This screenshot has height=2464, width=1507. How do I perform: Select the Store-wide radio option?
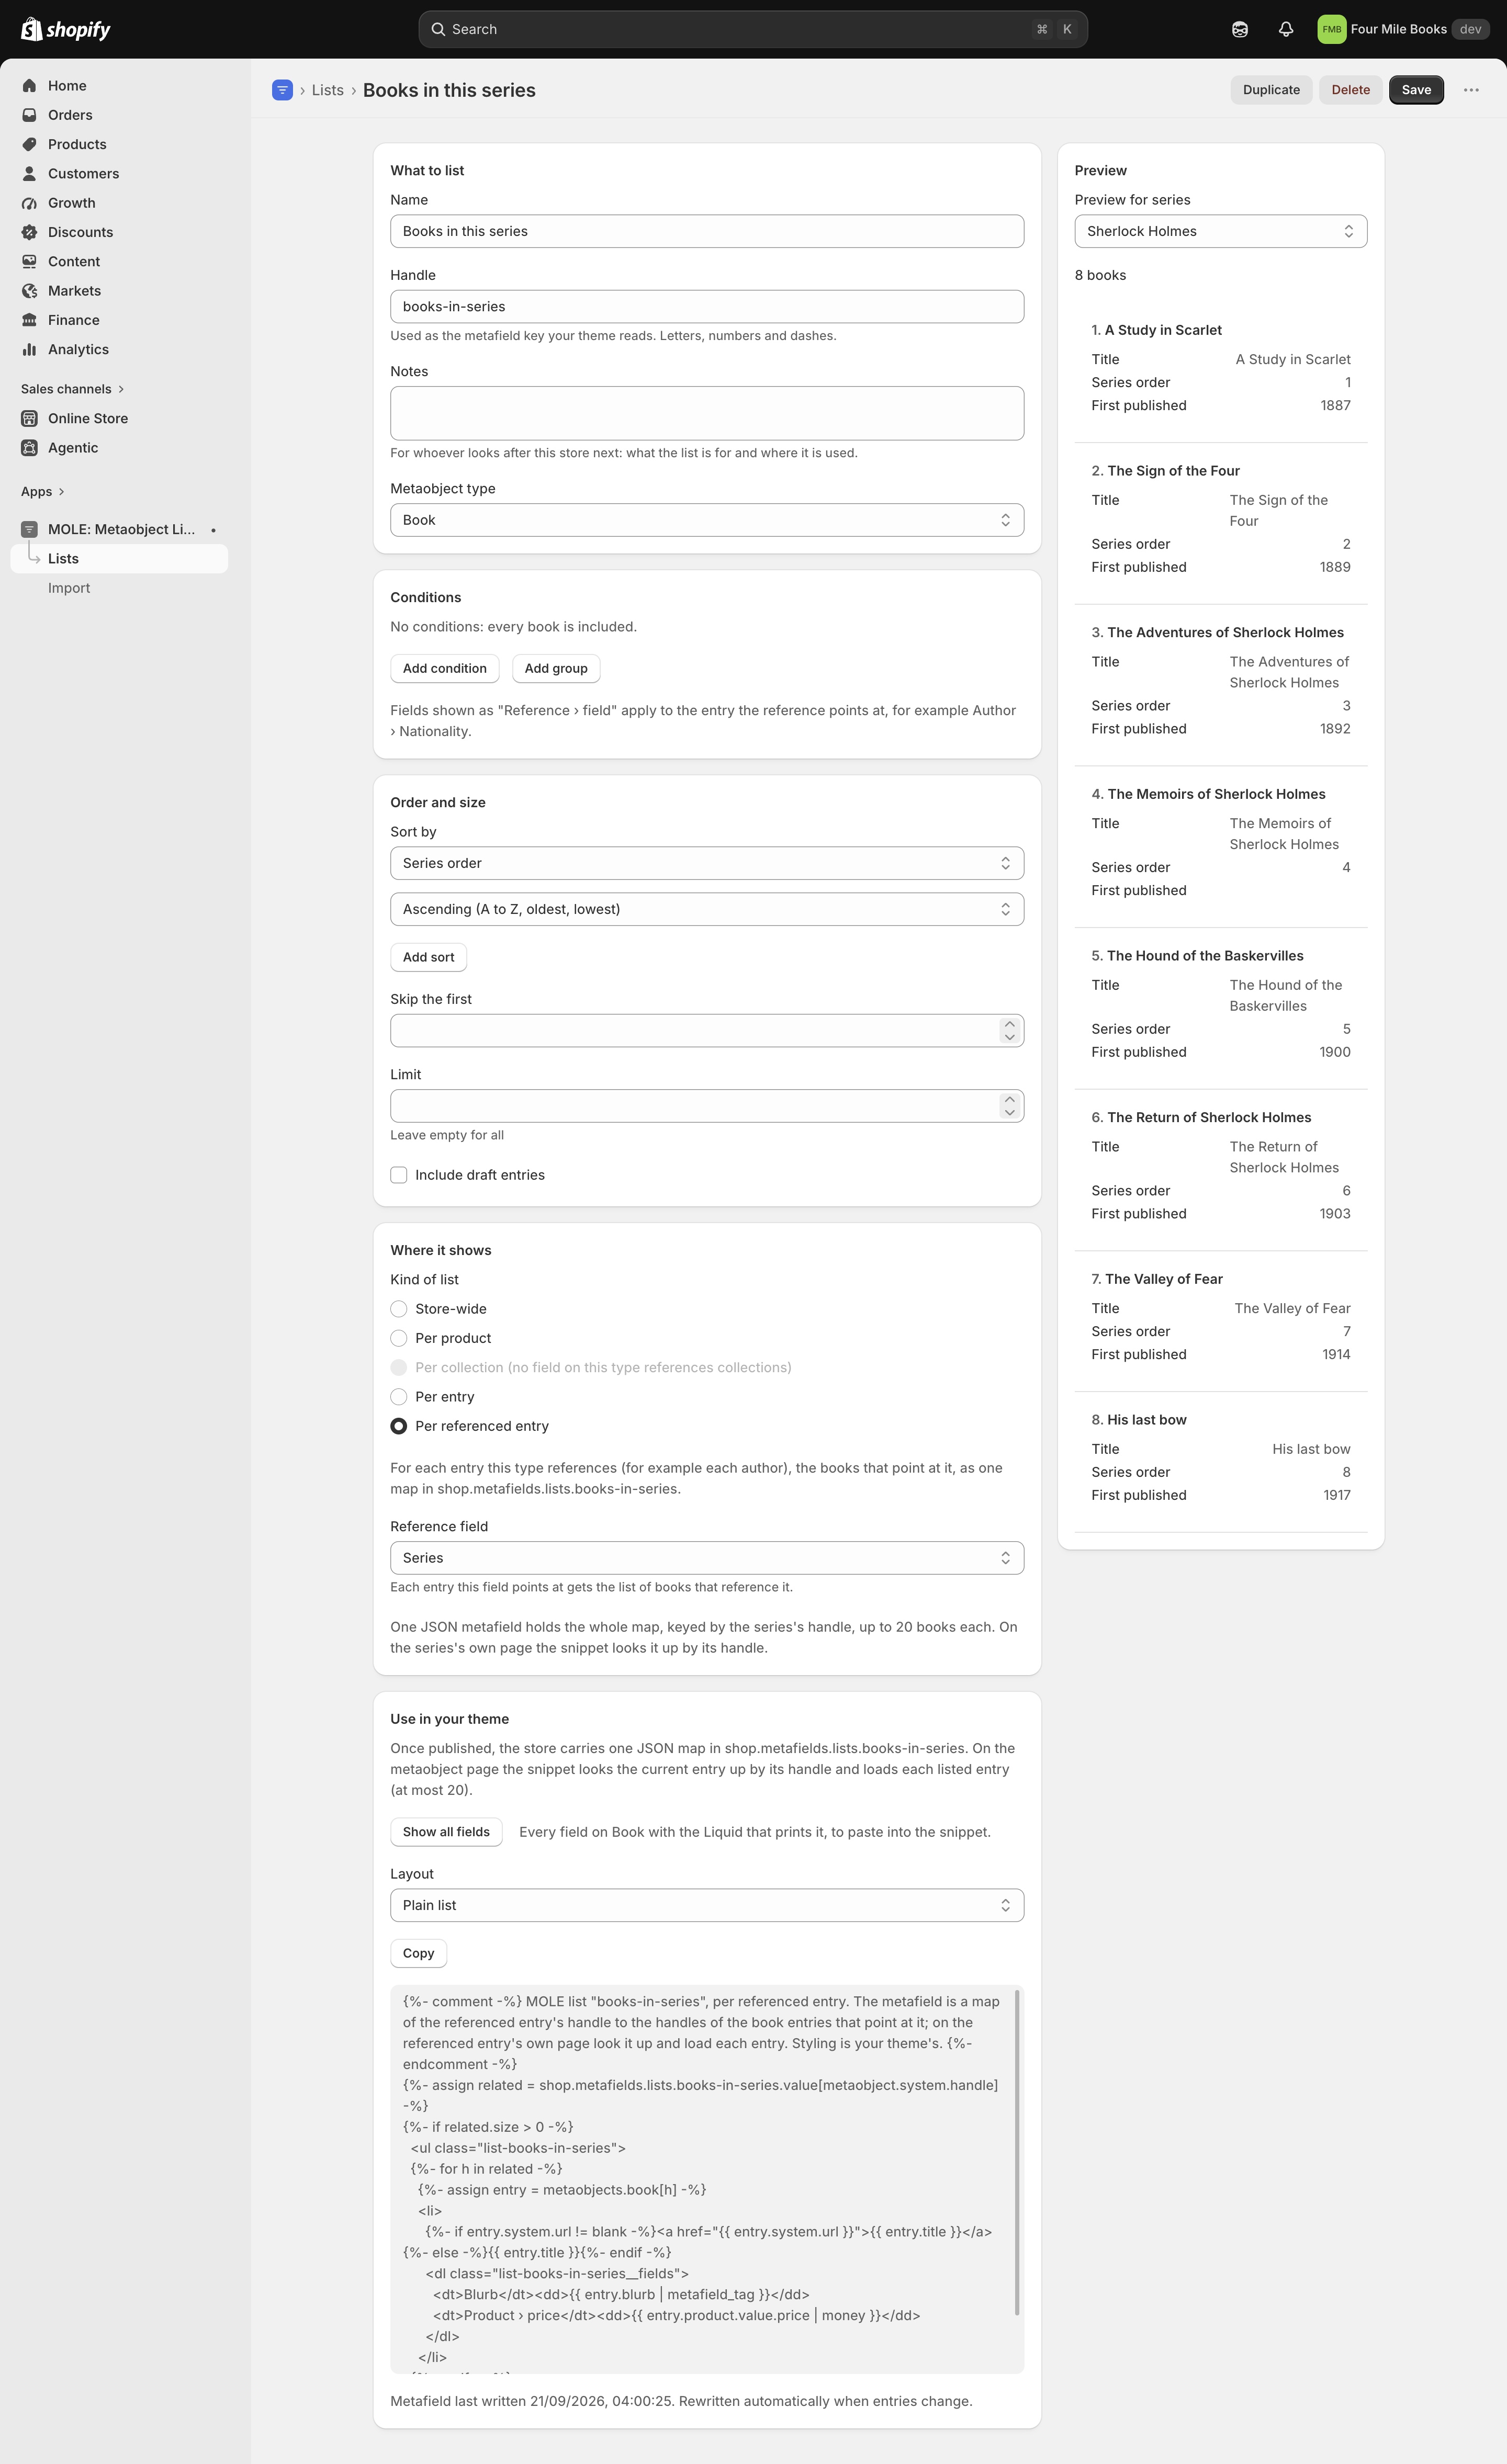(399, 1309)
